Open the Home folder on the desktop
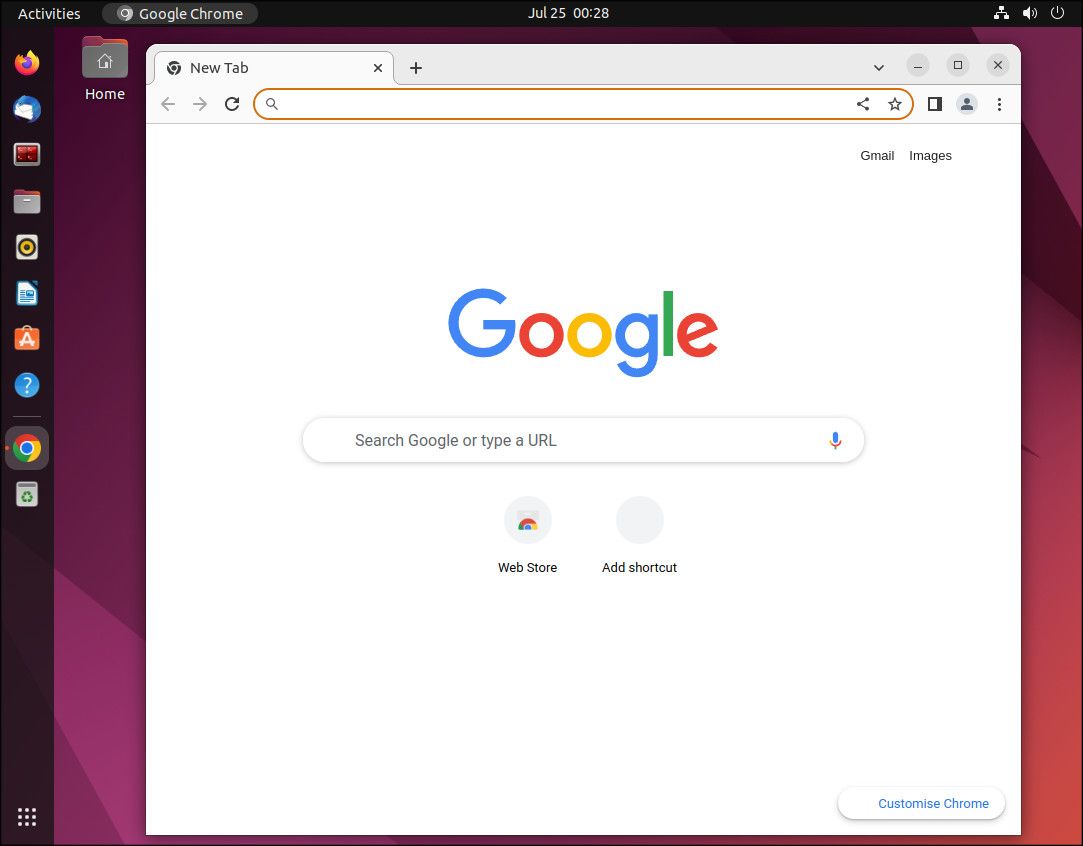The width and height of the screenshot is (1083, 846). pos(104,69)
